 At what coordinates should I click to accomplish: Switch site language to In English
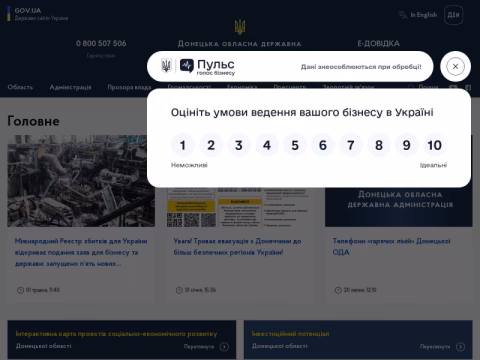click(x=423, y=15)
